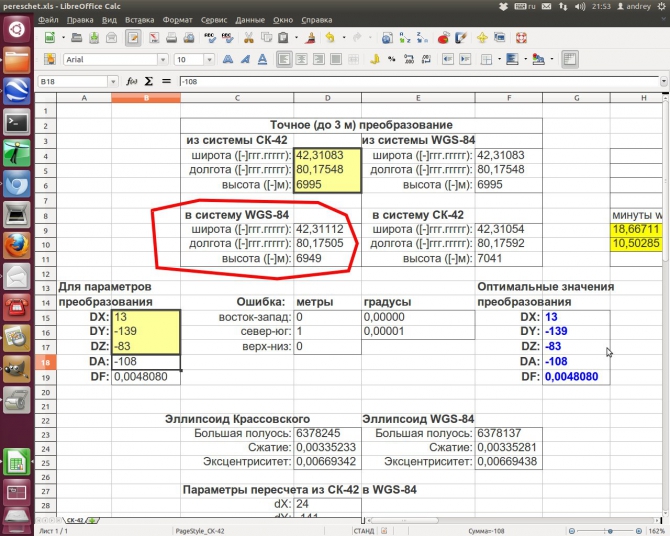
Task: Click column D header
Action: (x=327, y=98)
